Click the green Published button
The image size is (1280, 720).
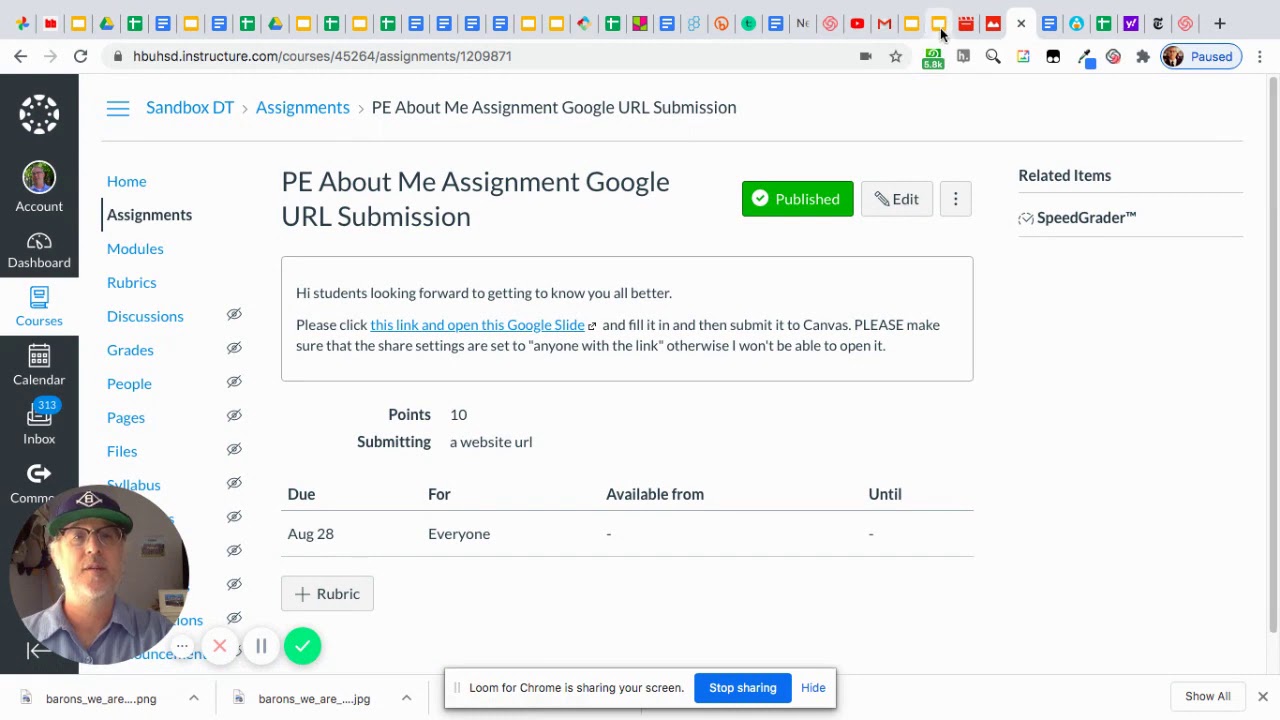click(x=797, y=199)
